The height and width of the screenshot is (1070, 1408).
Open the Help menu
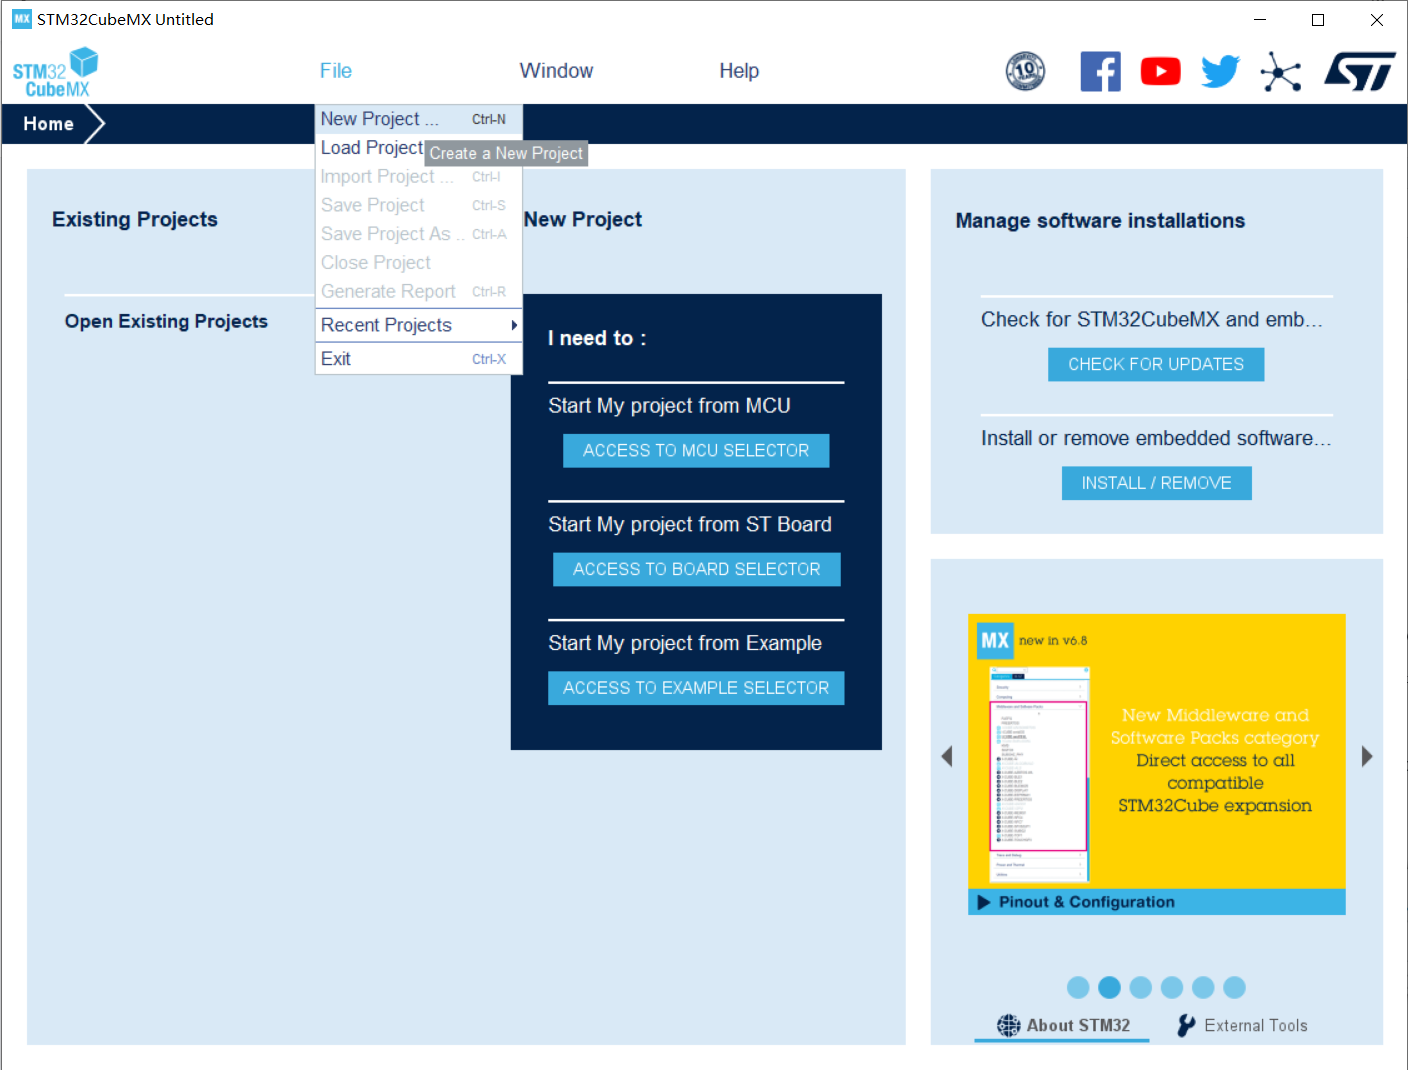pyautogui.click(x=739, y=71)
